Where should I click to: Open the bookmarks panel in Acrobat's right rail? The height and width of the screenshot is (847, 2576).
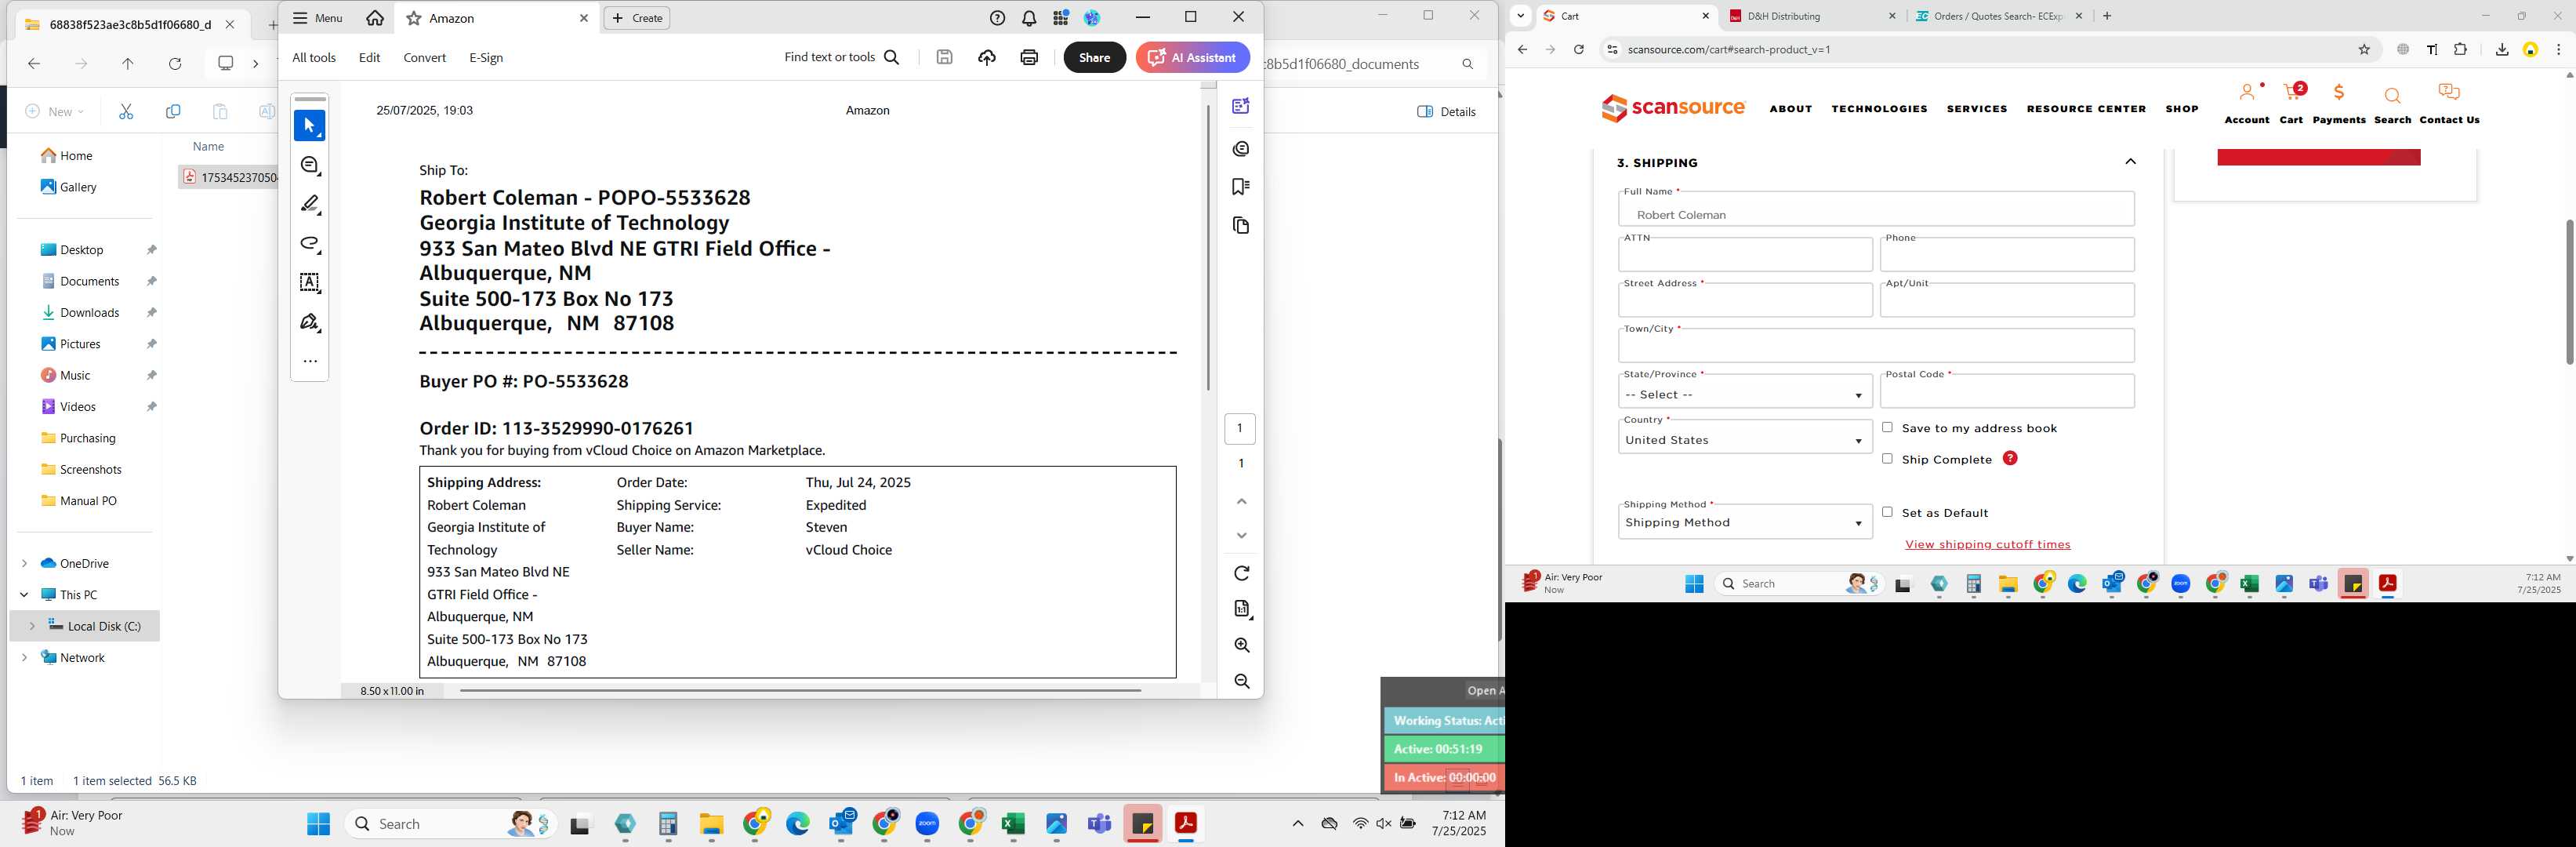tap(1241, 187)
